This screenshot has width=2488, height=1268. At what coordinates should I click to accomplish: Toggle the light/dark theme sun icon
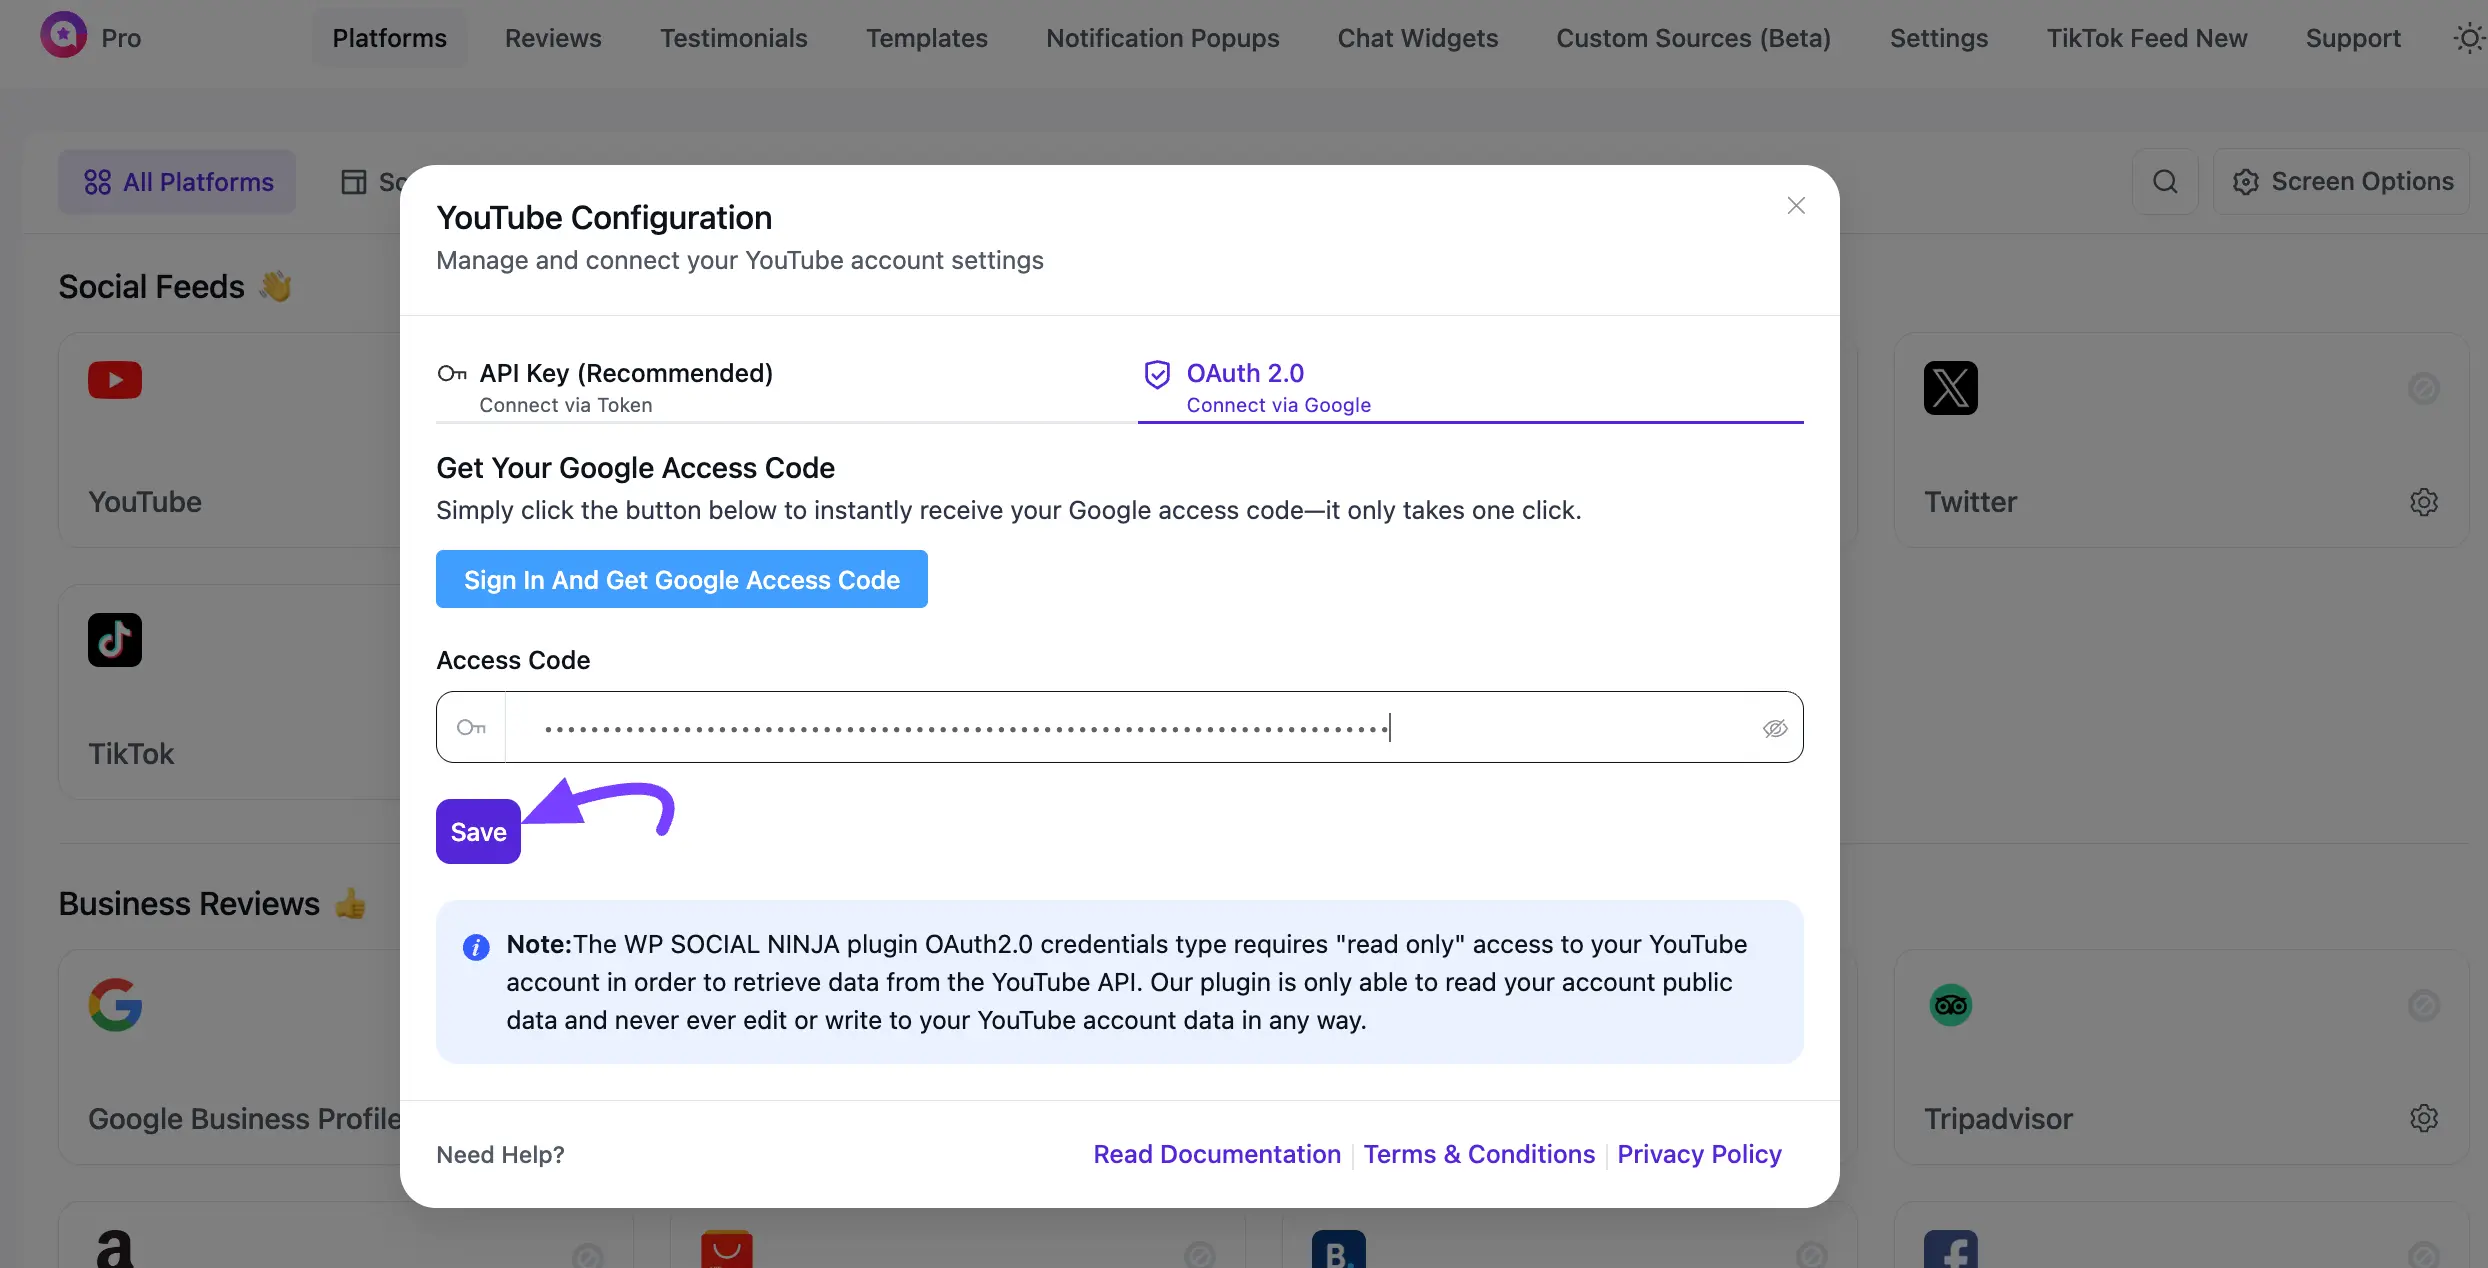(x=2468, y=37)
